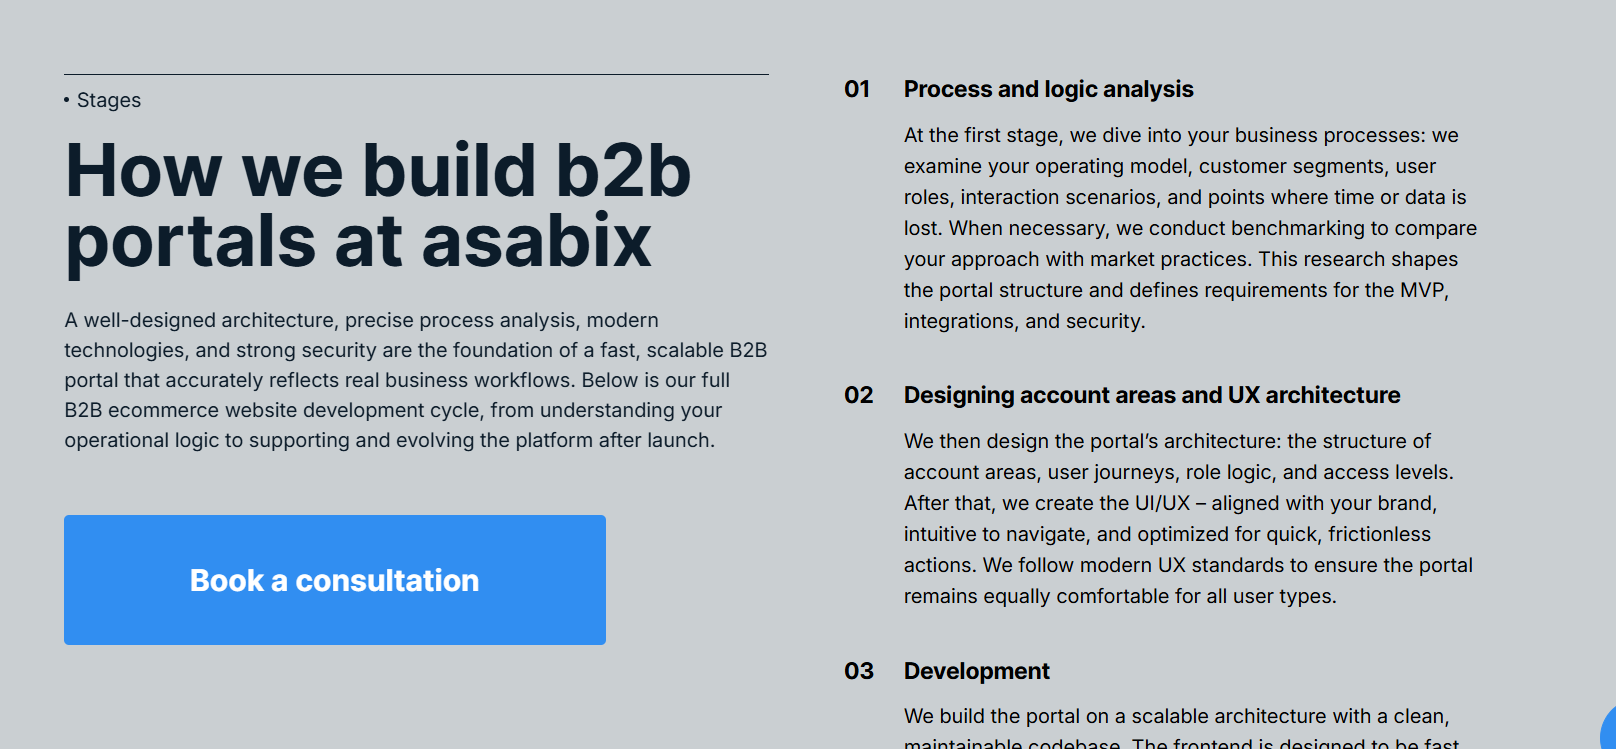
Task: Select the Process and logic analysis heading
Action: pos(1048,89)
